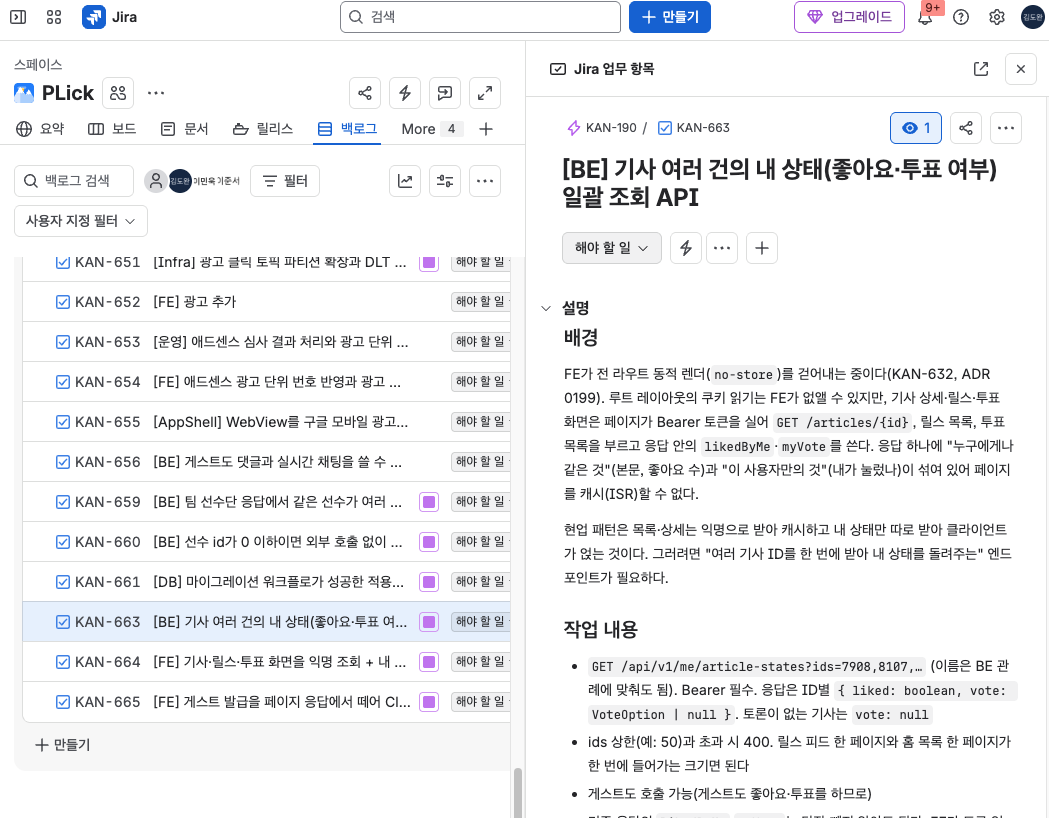Click the notifications bell icon

pyautogui.click(x=925, y=17)
